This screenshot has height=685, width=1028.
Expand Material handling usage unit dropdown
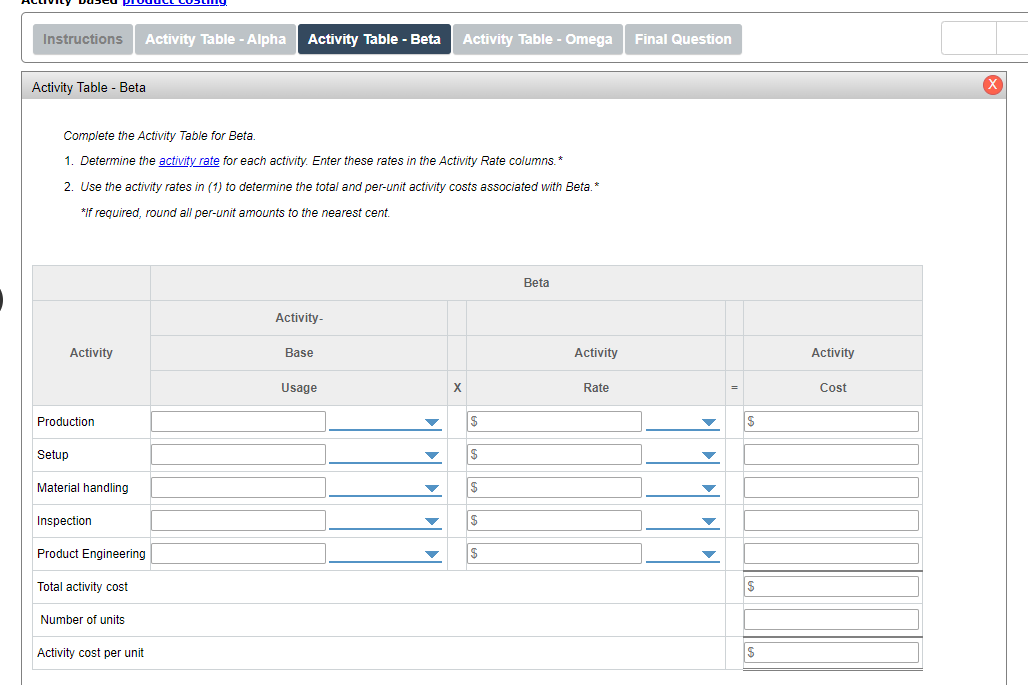385,488
